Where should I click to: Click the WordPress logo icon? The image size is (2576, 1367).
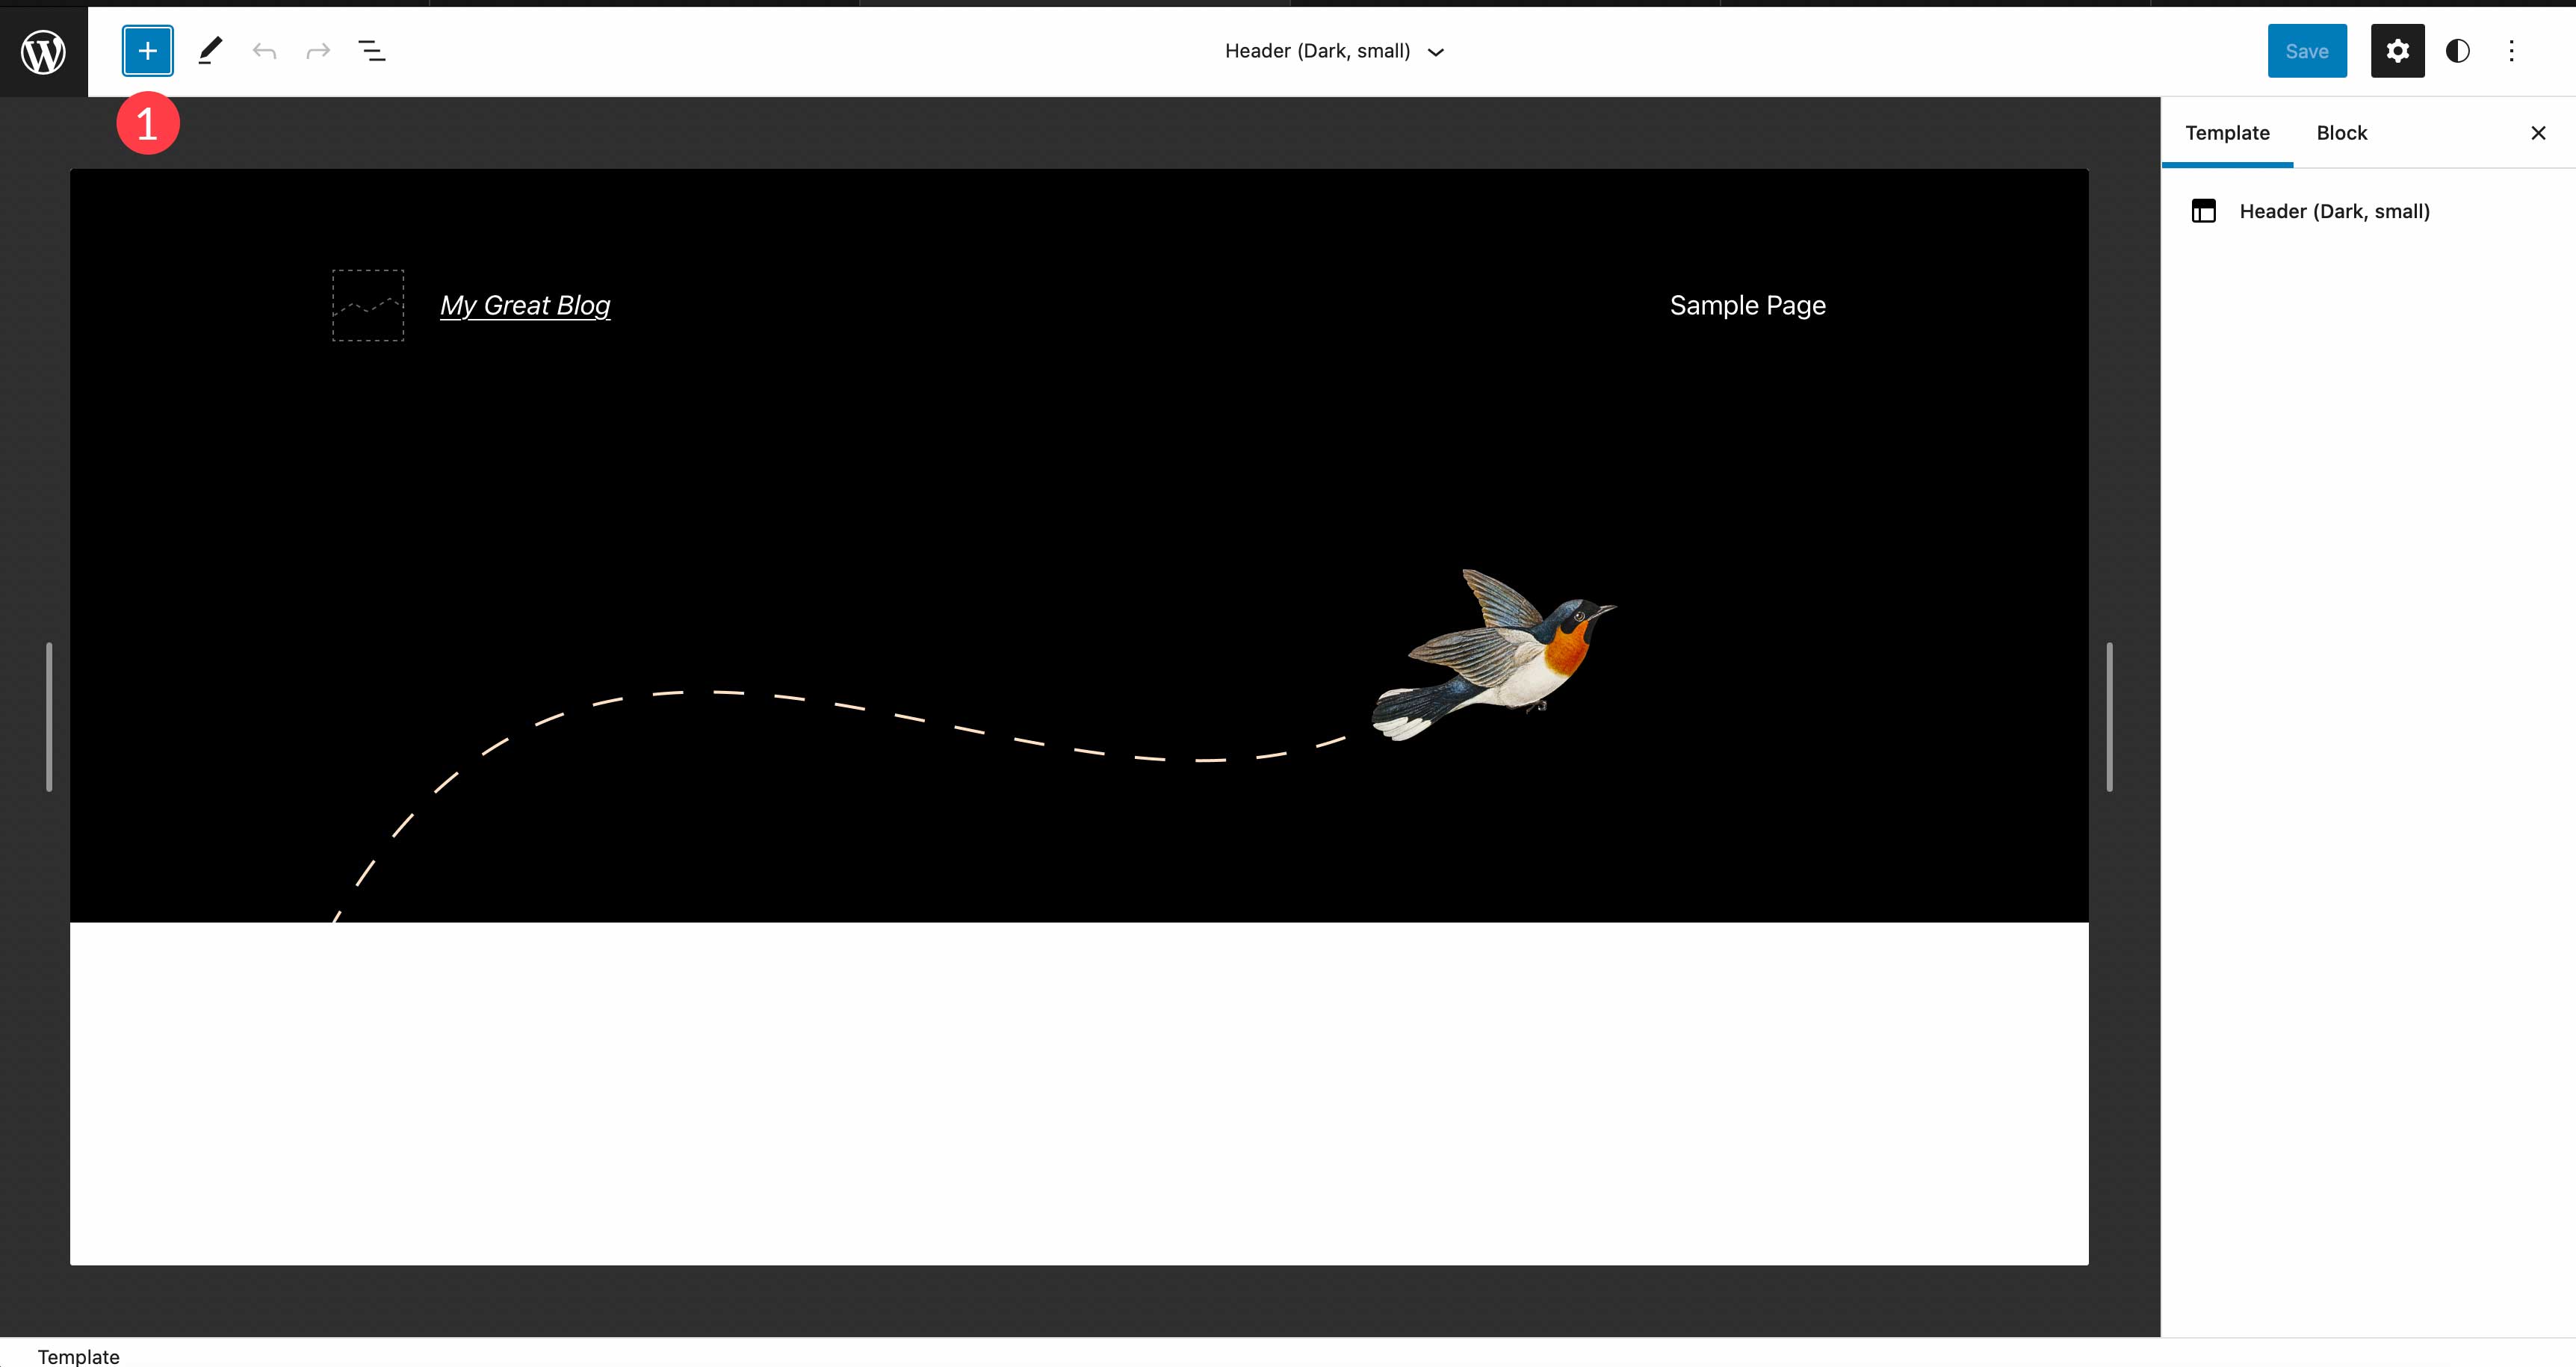point(44,49)
